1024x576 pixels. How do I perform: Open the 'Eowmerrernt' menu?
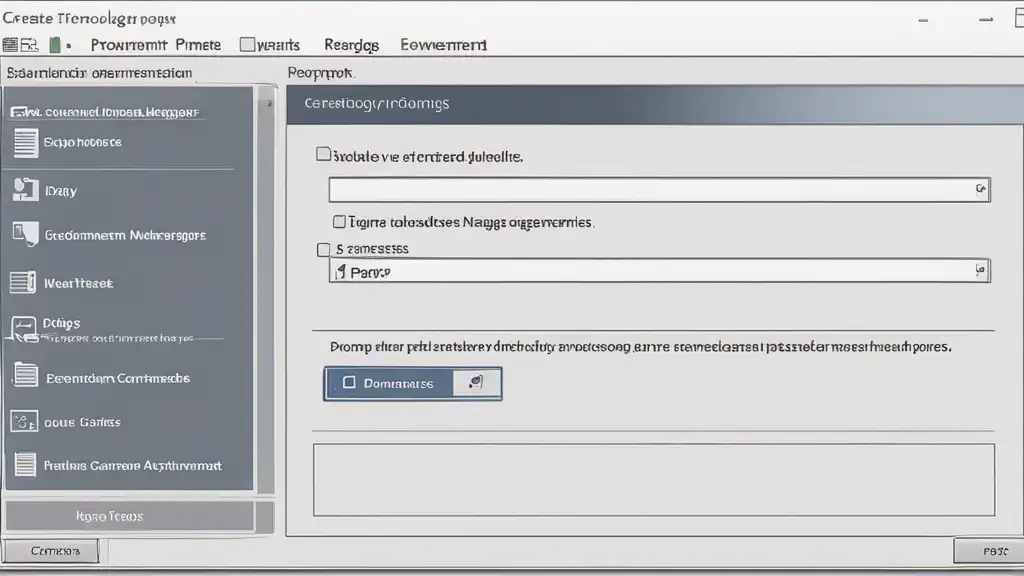point(443,45)
